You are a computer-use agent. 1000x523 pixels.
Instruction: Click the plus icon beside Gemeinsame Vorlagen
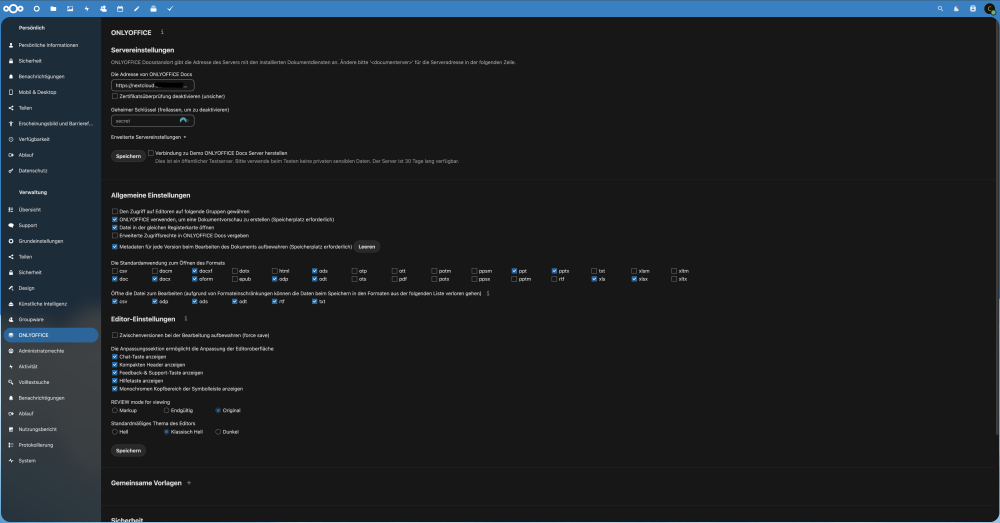(189, 483)
